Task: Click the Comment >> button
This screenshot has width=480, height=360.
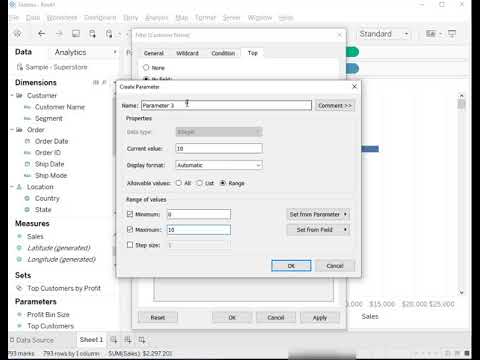Action: (335, 106)
